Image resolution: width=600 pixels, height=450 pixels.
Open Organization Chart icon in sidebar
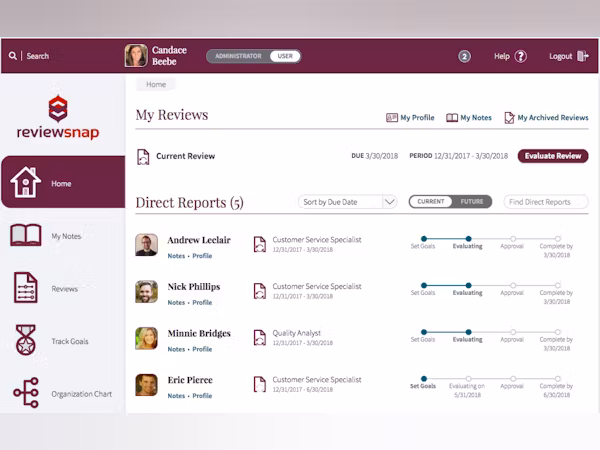(x=26, y=393)
